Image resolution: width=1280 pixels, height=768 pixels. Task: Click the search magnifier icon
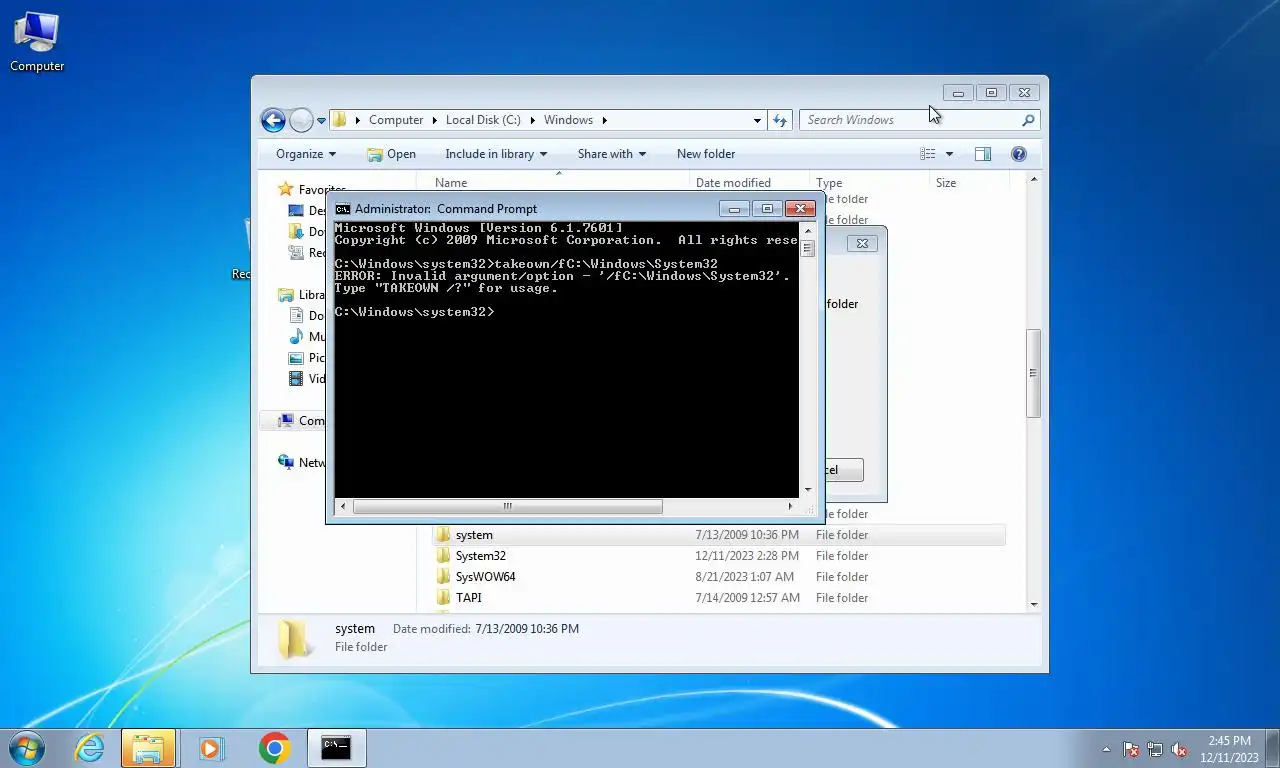(x=1028, y=120)
